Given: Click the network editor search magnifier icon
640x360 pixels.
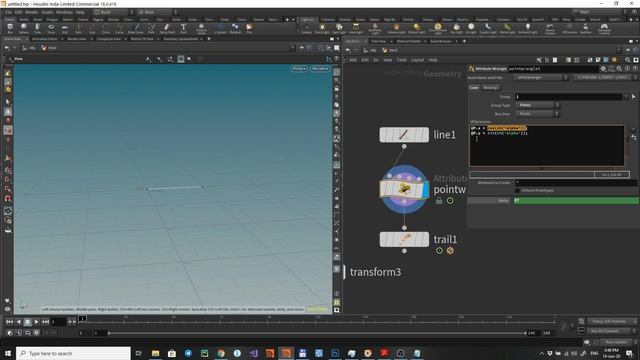Looking at the screenshot, I should coord(628,60).
